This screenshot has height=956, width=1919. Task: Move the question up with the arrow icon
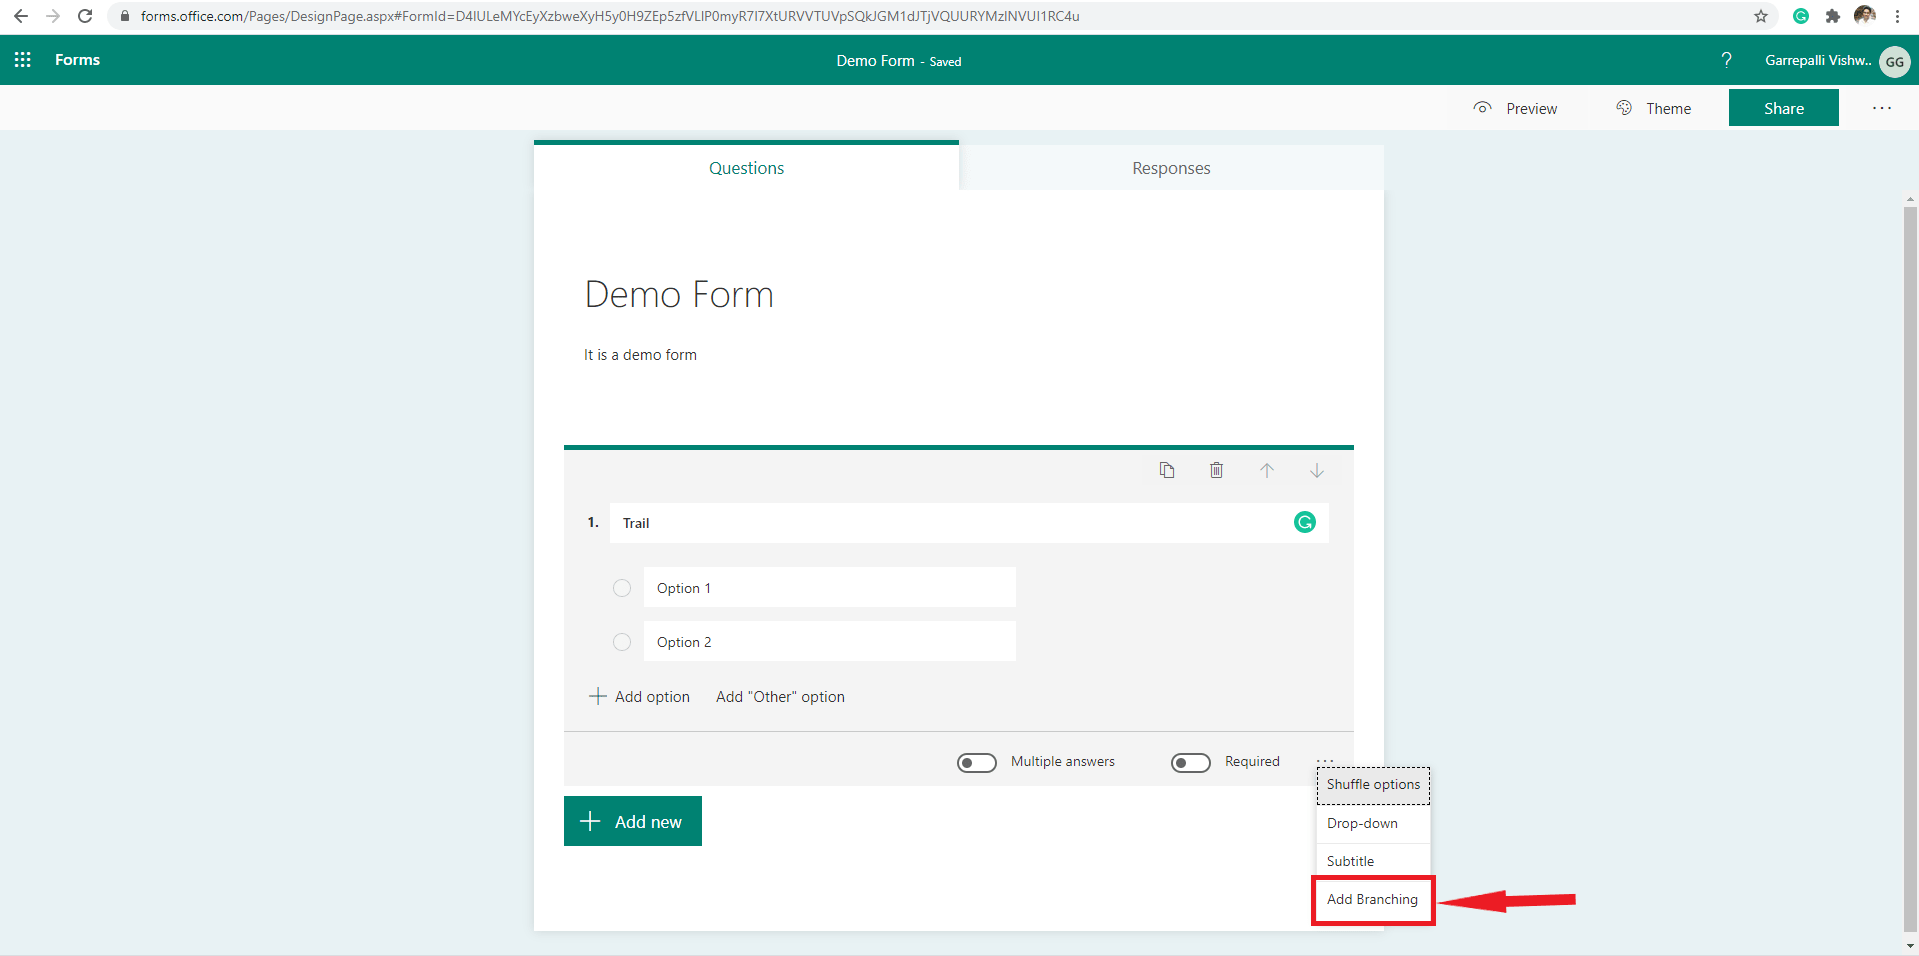pyautogui.click(x=1267, y=470)
